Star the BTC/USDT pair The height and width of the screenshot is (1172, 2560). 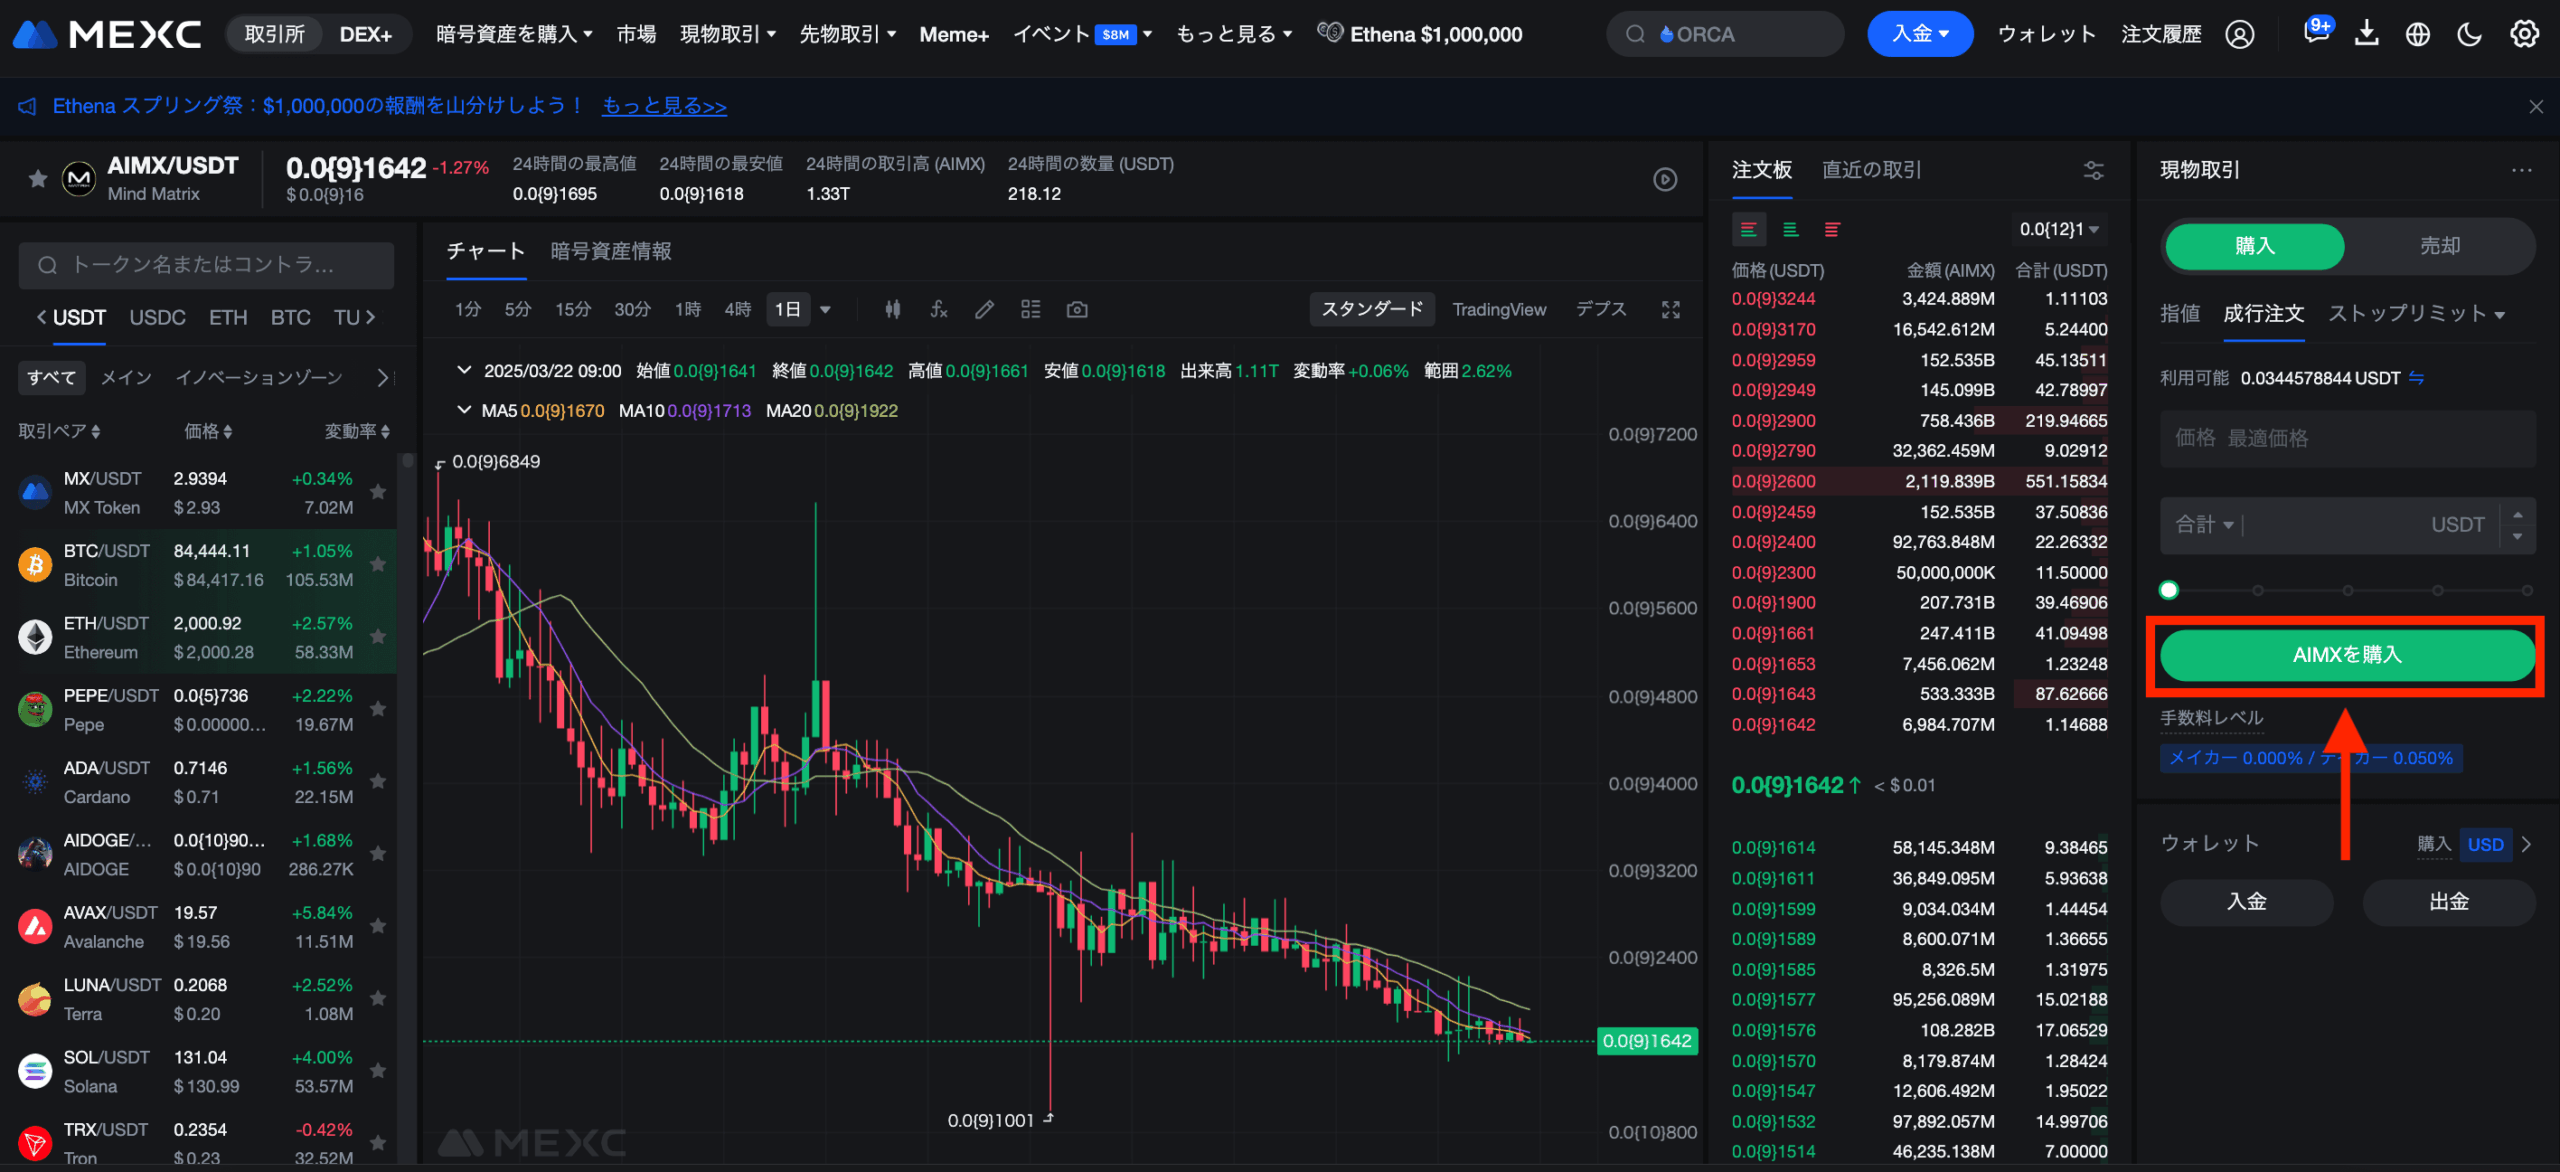[x=378, y=564]
